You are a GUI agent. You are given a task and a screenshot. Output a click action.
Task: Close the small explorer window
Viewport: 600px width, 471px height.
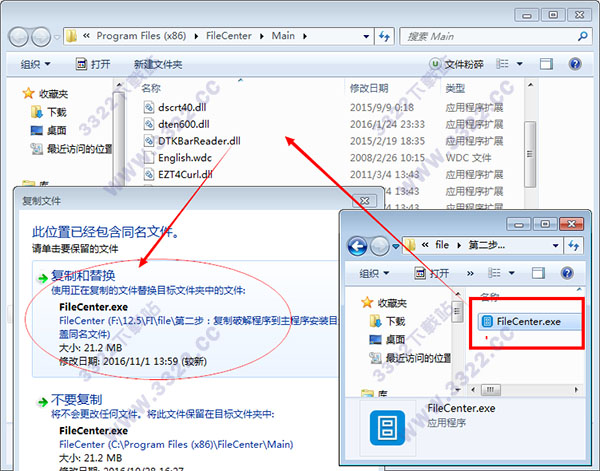pos(571,224)
